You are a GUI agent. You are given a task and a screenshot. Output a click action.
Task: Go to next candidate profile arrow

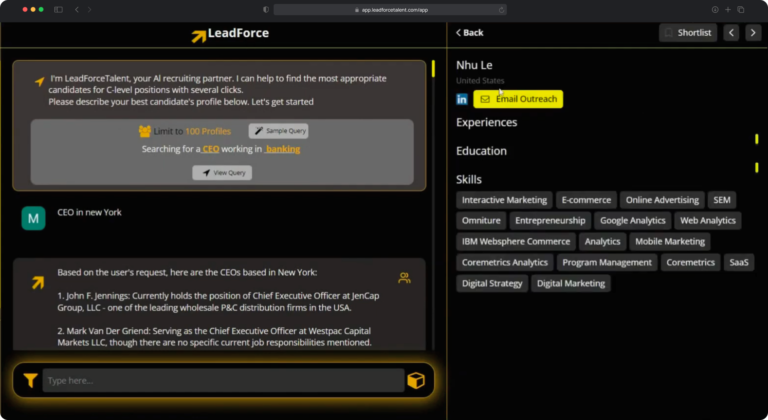tap(753, 33)
